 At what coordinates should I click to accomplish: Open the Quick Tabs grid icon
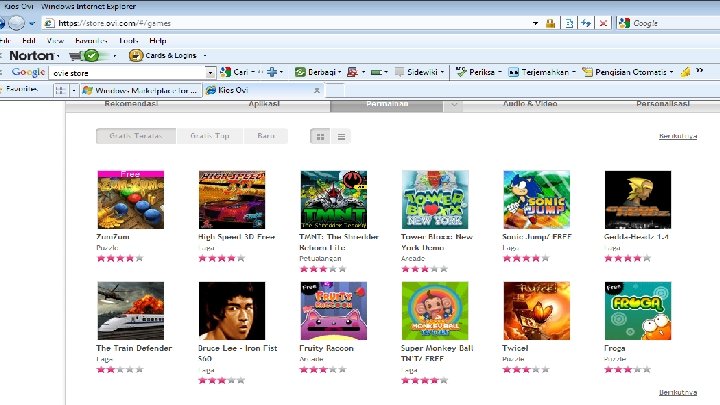(61, 90)
